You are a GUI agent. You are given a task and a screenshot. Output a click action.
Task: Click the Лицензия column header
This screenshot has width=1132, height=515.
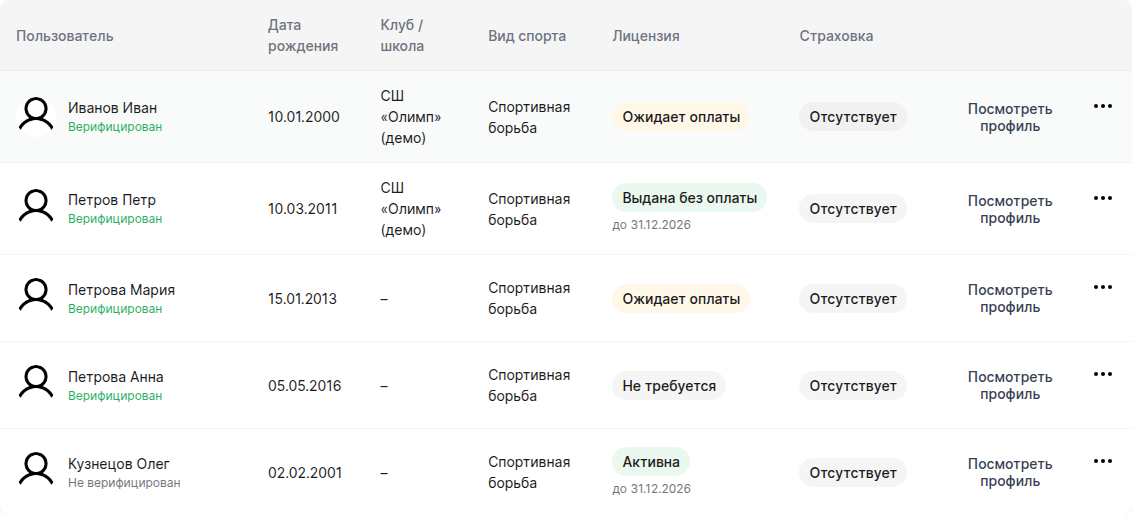coord(645,35)
